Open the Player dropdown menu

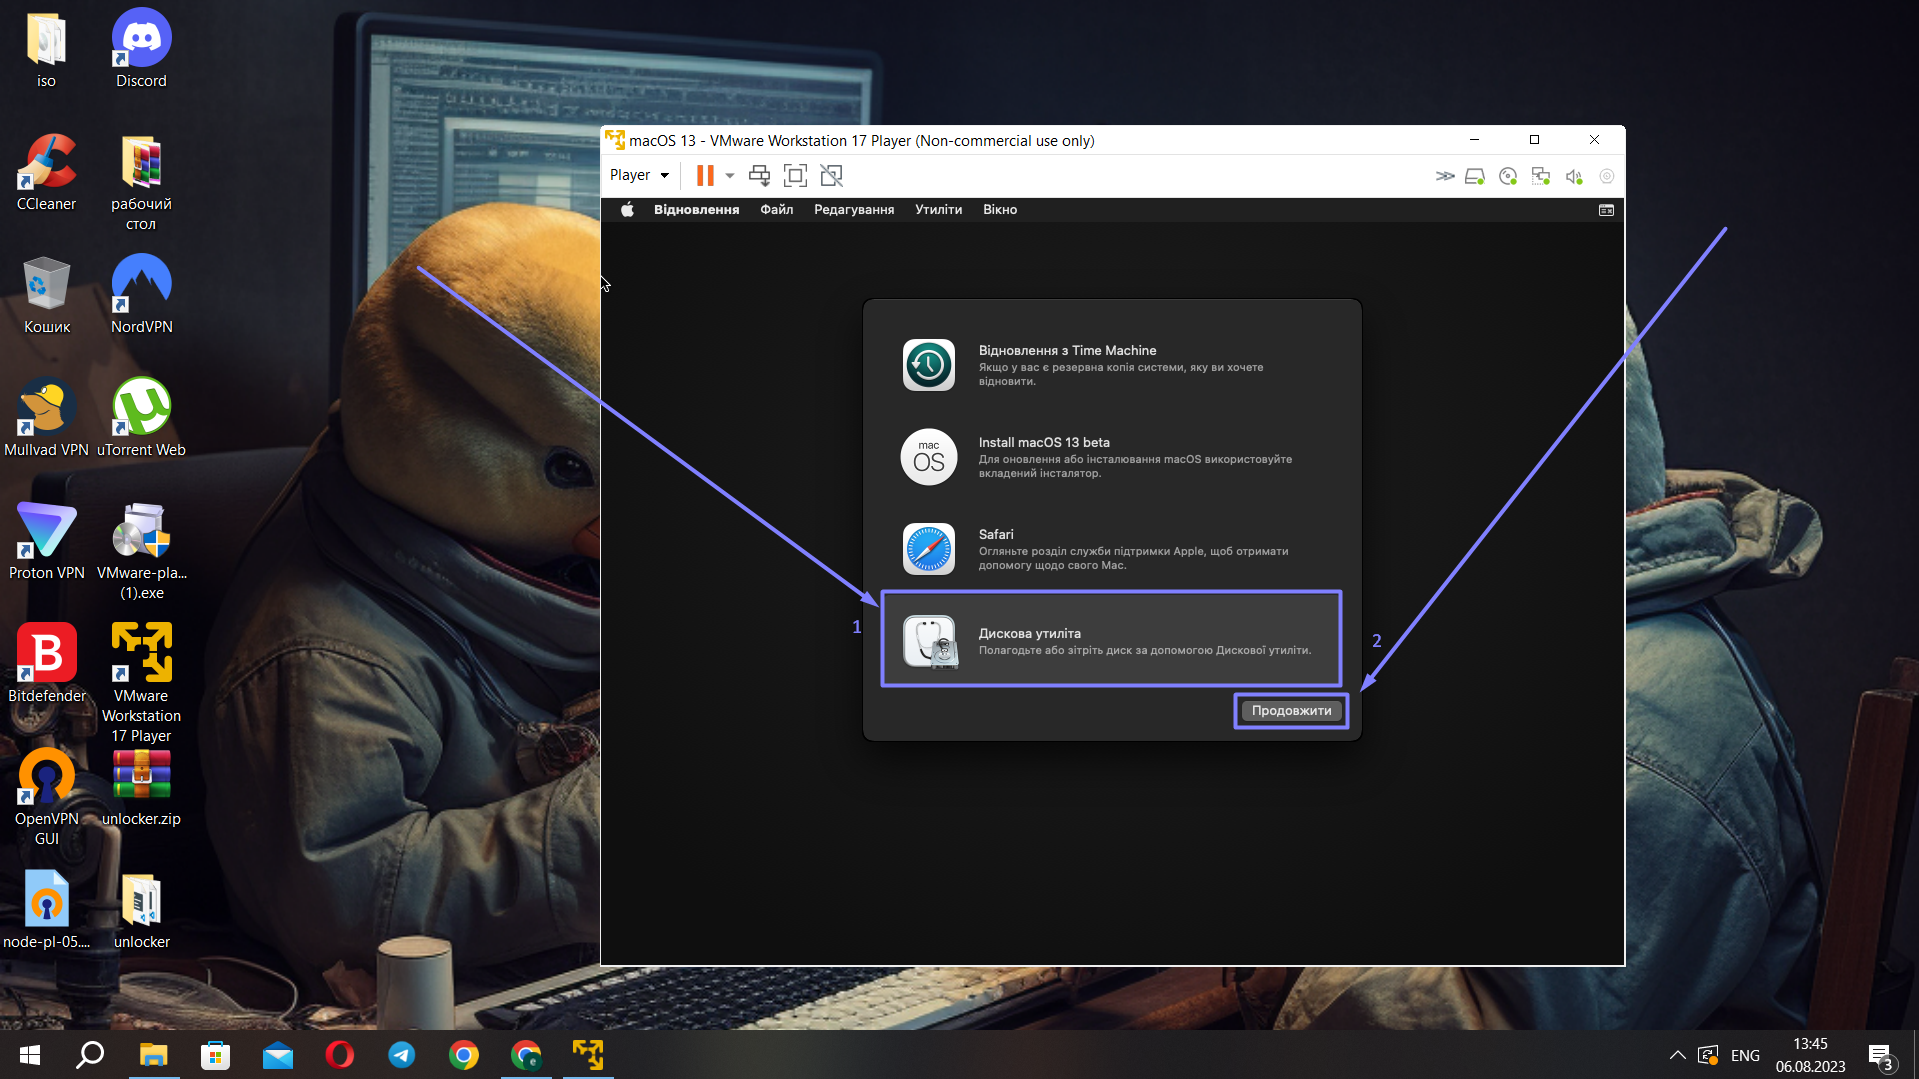[639, 176]
